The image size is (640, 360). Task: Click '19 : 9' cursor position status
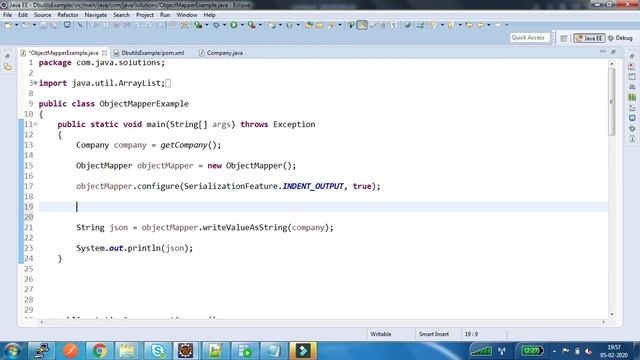[x=471, y=334]
